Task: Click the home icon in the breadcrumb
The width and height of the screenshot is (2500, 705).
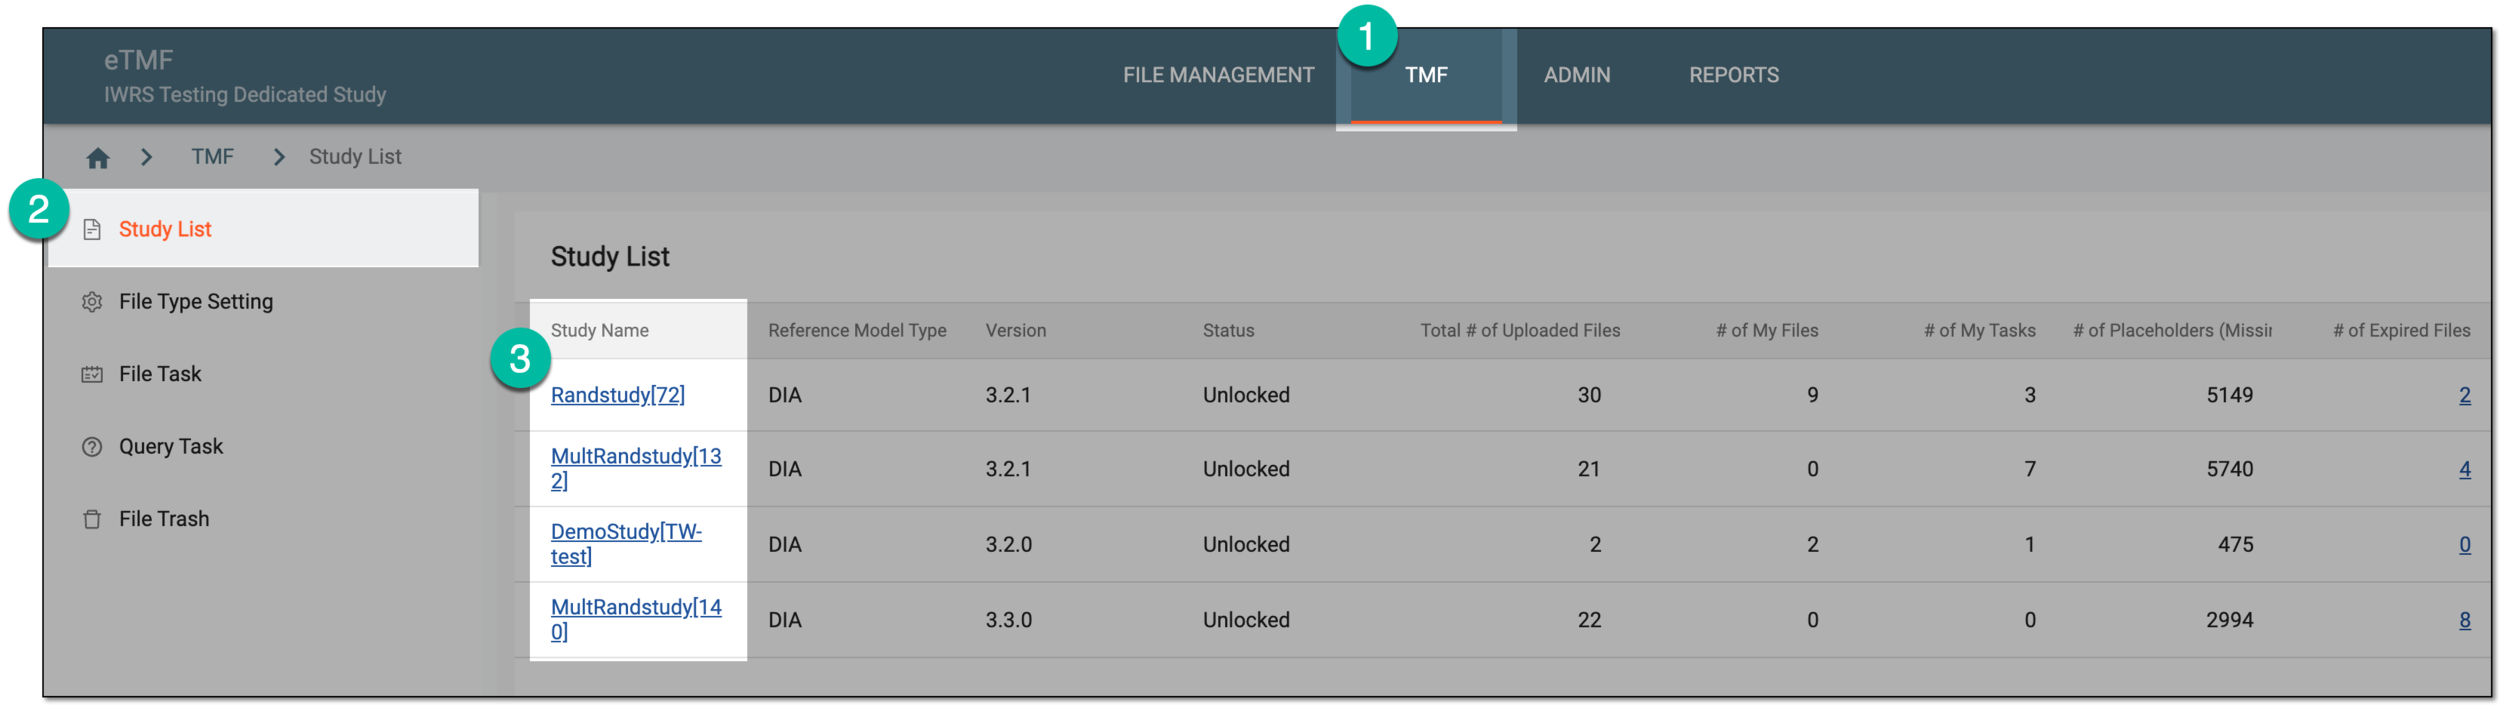Action: click(x=97, y=158)
